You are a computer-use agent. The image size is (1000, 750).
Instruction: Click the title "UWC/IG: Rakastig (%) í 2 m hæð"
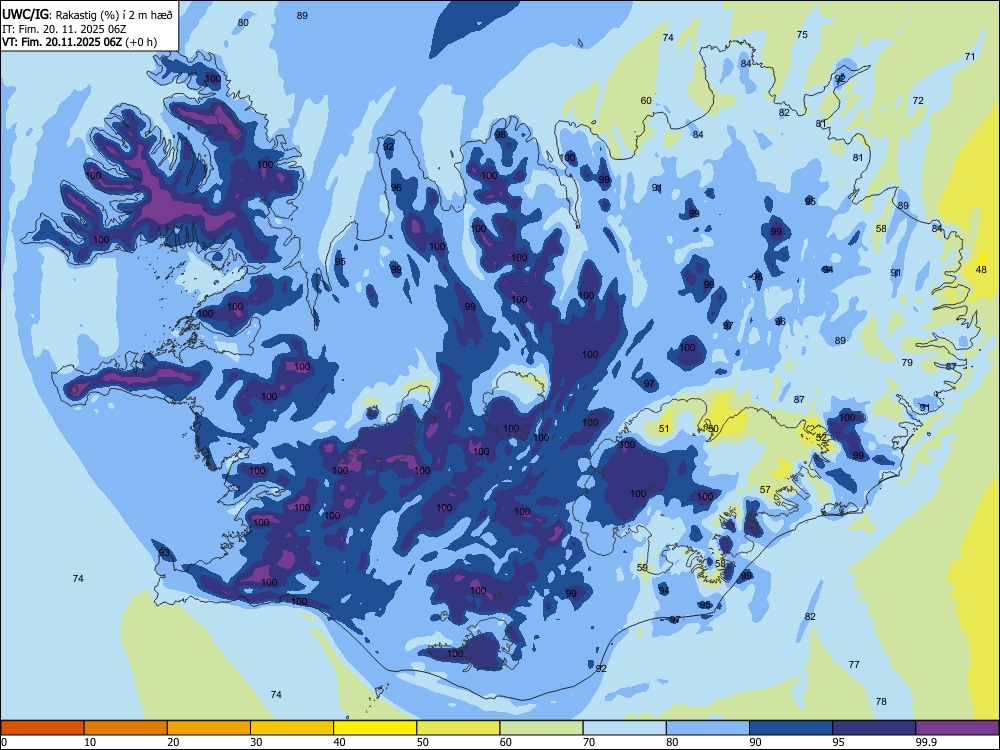click(87, 15)
